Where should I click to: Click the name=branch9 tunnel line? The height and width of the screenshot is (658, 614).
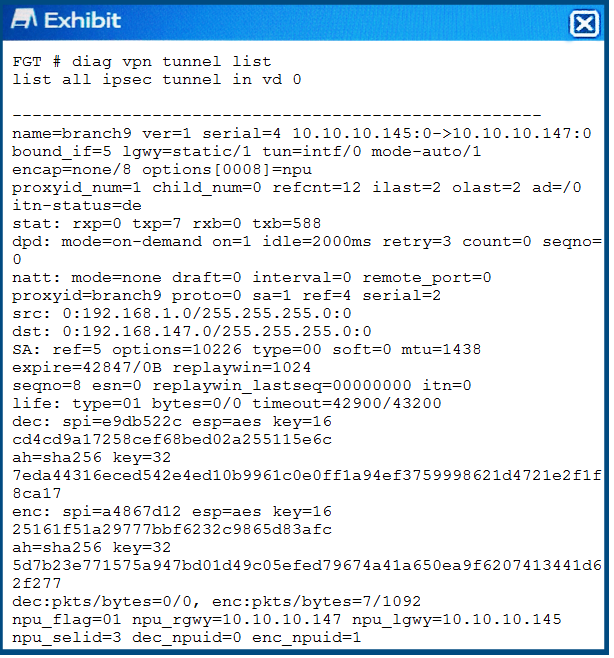tap(302, 133)
